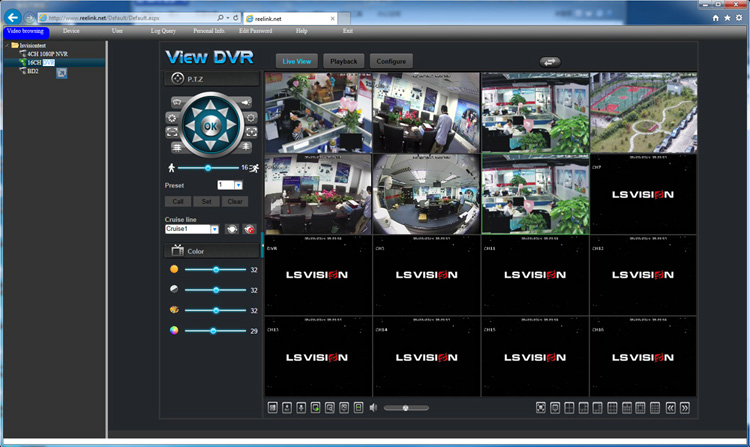Click the iris close icon left of the dial
Image resolution: width=750 pixels, height=447 pixels.
[x=172, y=118]
